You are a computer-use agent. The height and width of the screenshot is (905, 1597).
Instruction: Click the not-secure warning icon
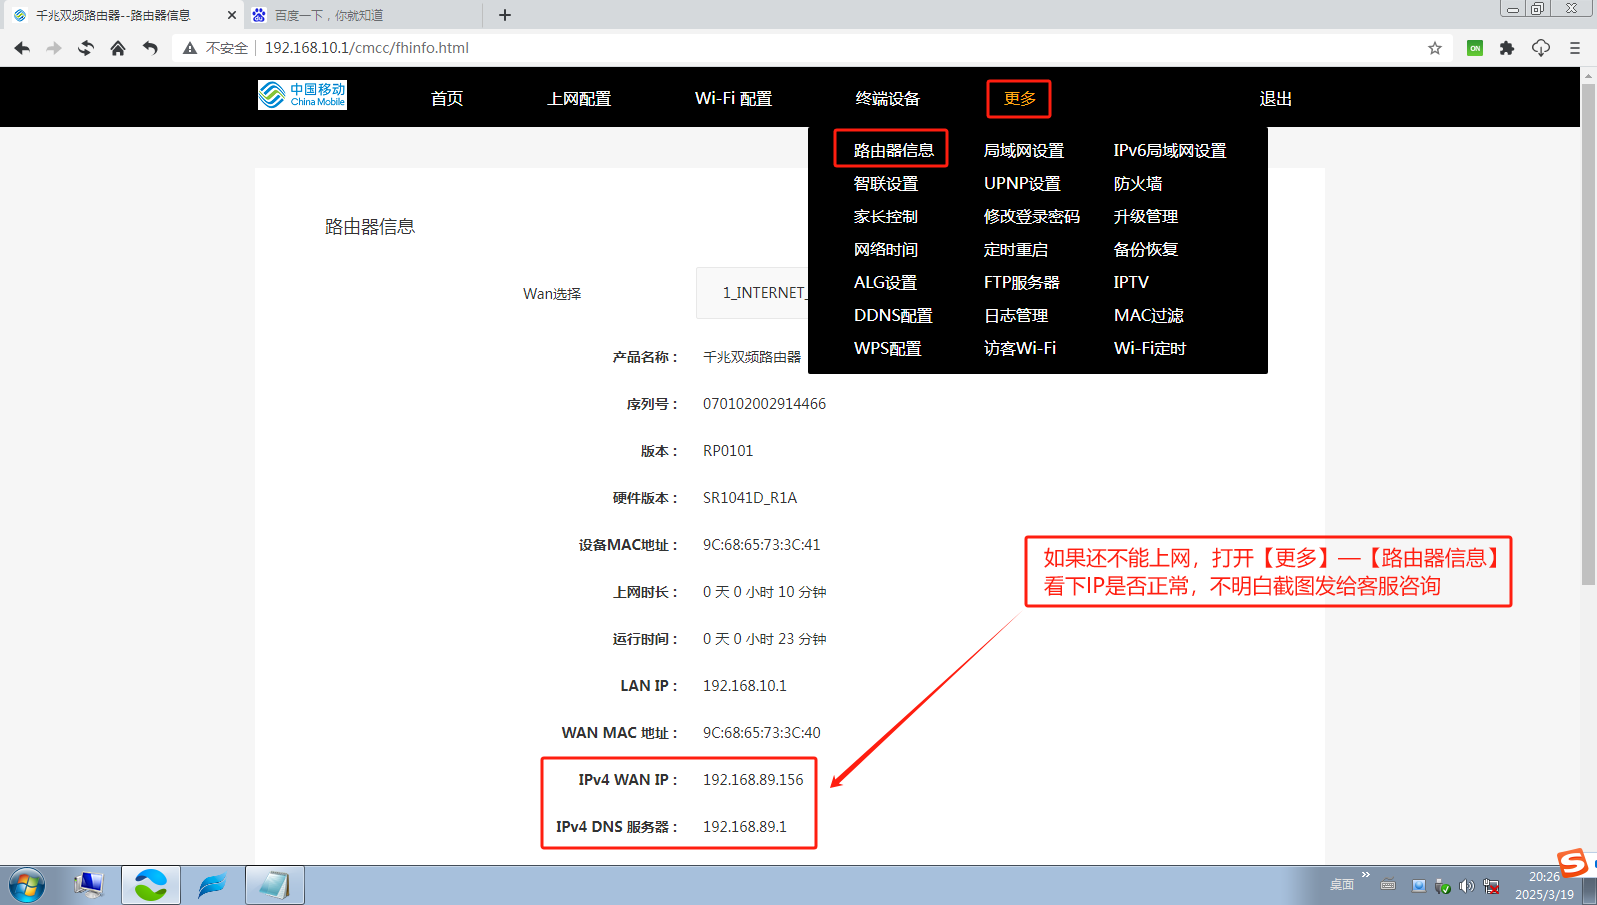[x=190, y=48]
